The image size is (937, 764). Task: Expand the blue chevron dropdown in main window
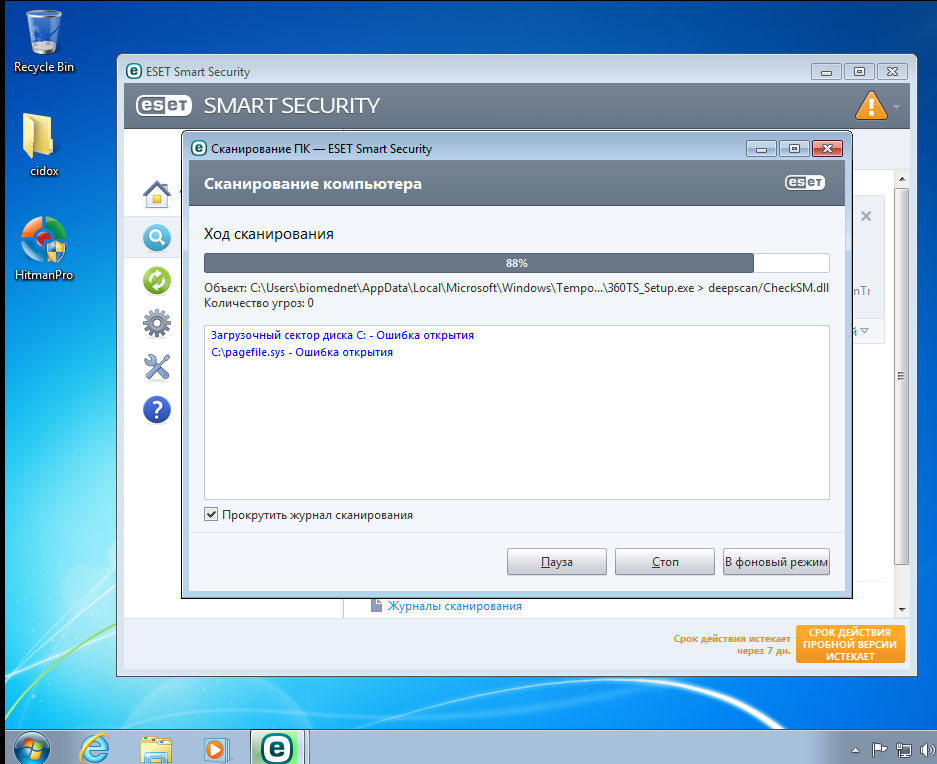864,331
